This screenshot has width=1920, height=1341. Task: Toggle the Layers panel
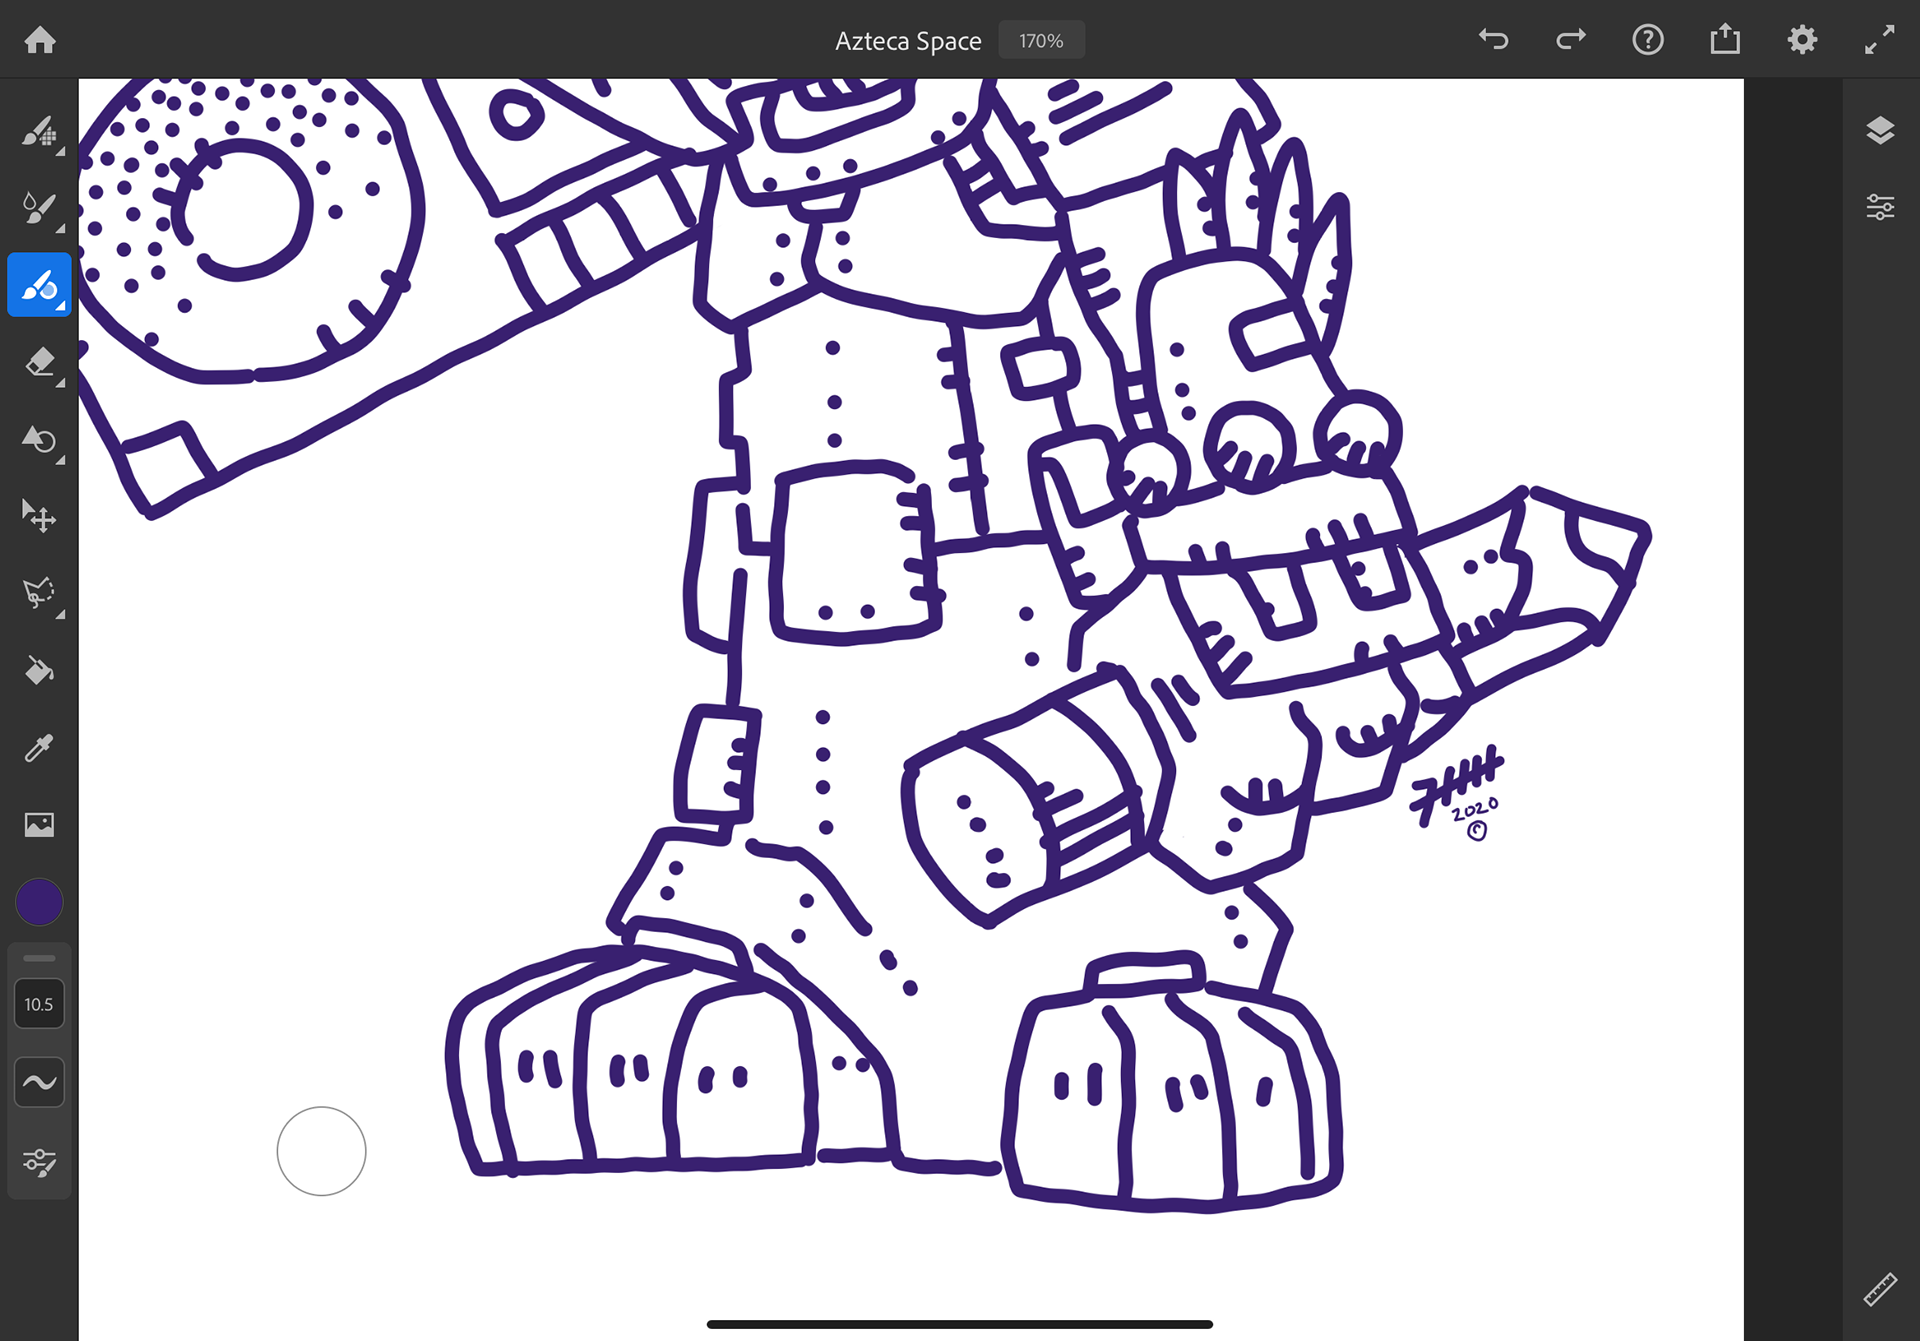1880,131
